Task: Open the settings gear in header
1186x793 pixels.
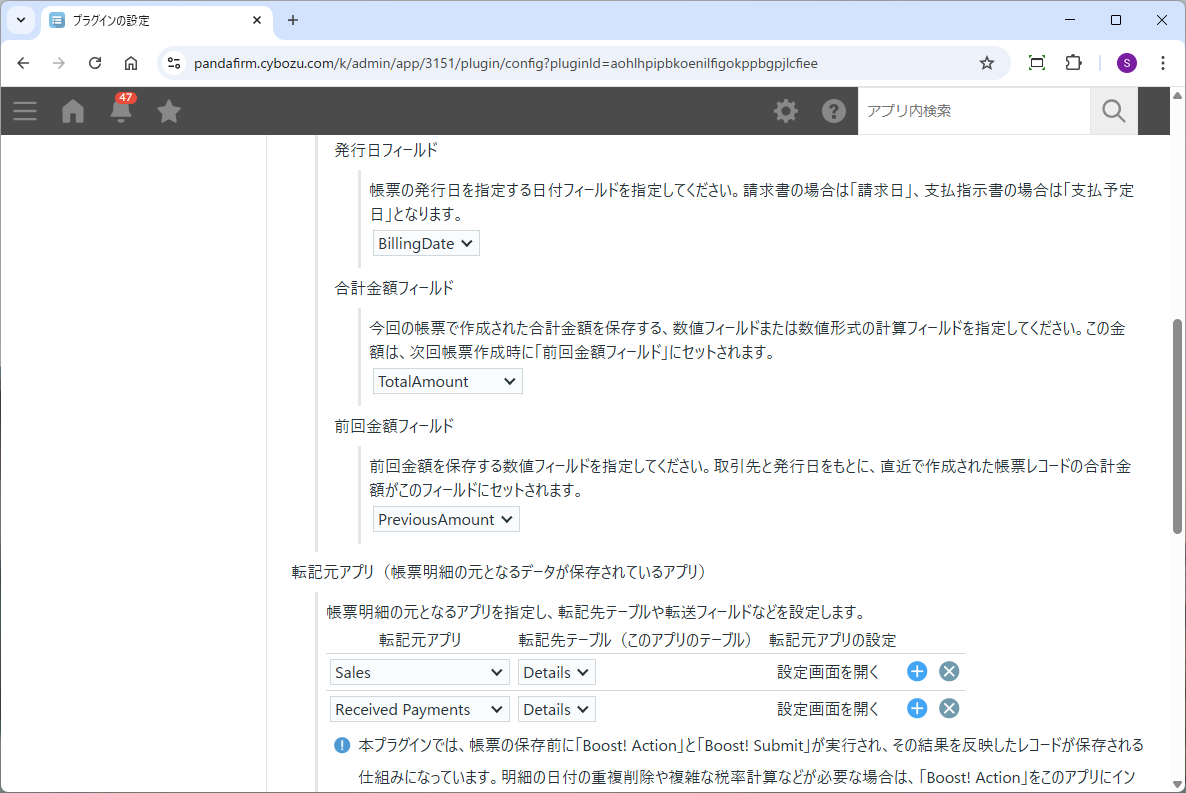Action: [x=786, y=111]
